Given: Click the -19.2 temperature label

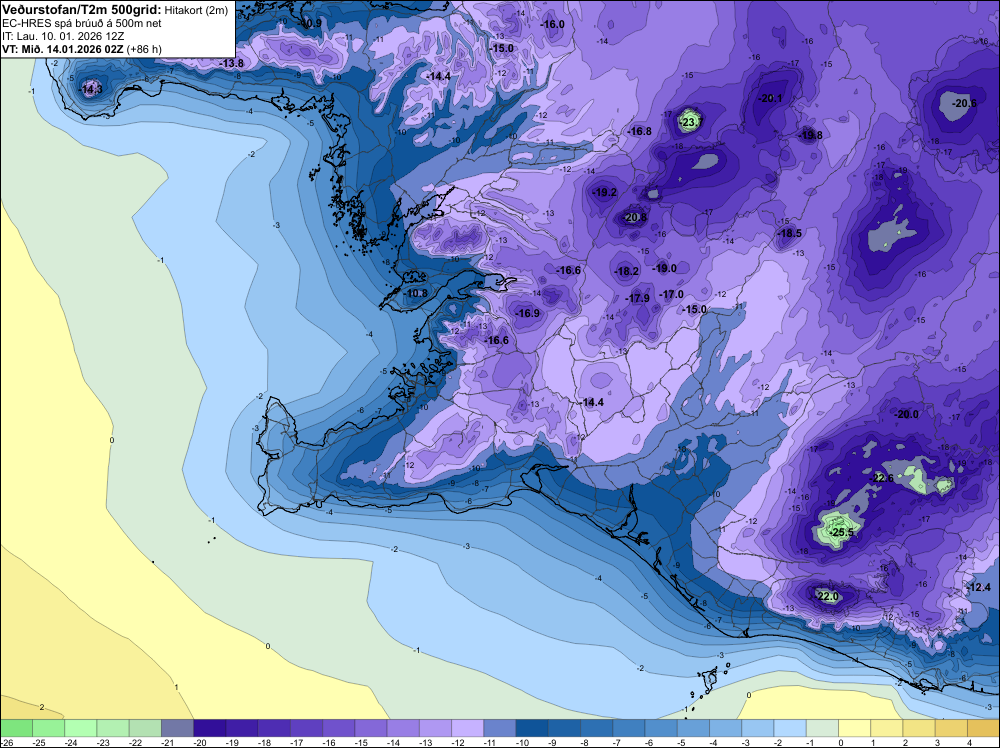Looking at the screenshot, I should coord(604,192).
